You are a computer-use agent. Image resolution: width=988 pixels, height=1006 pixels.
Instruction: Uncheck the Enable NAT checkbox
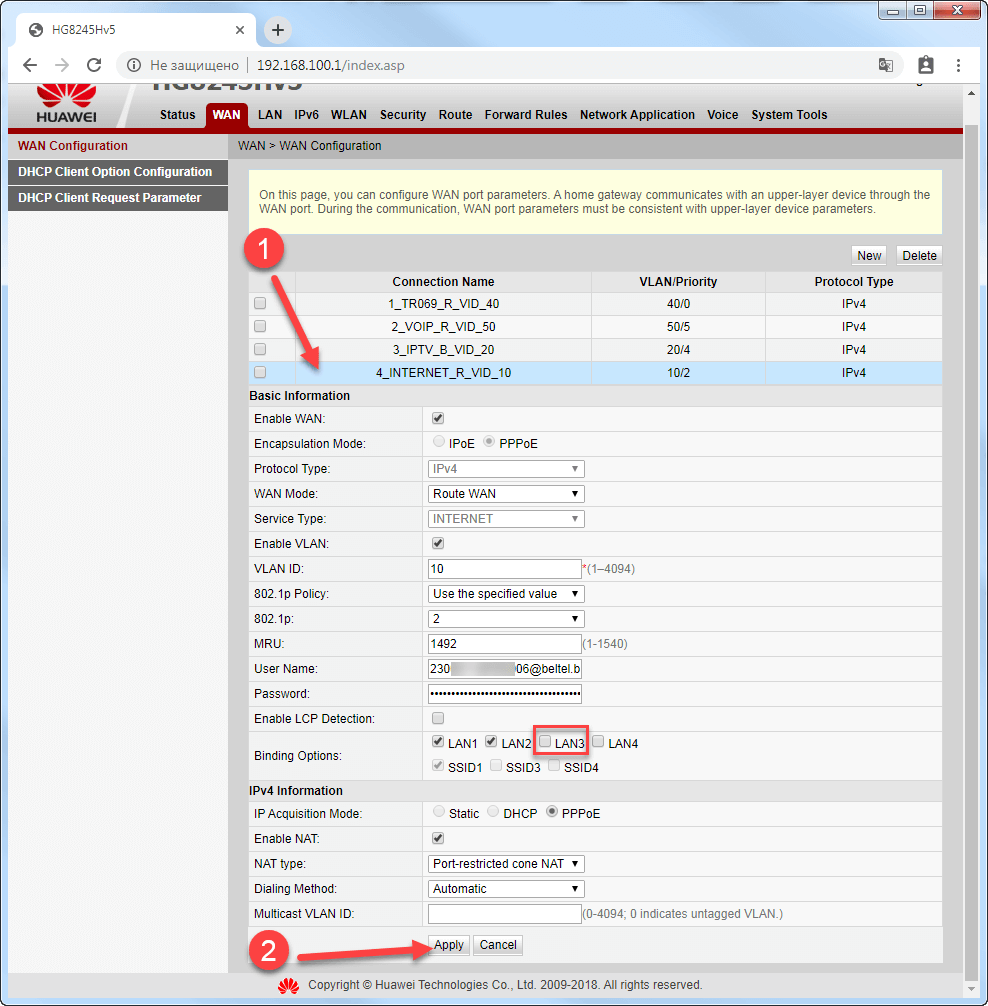click(x=437, y=838)
